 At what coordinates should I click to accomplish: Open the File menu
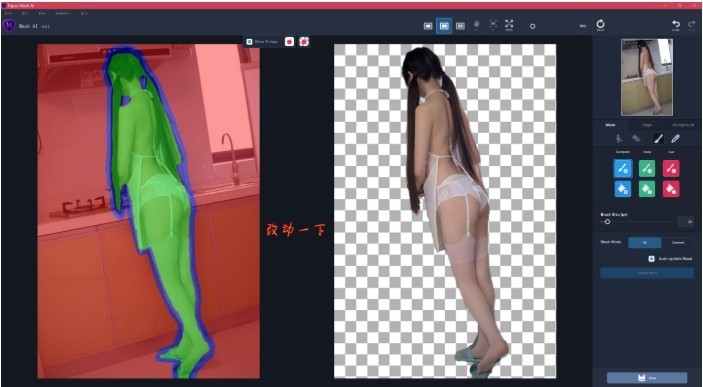pos(8,13)
